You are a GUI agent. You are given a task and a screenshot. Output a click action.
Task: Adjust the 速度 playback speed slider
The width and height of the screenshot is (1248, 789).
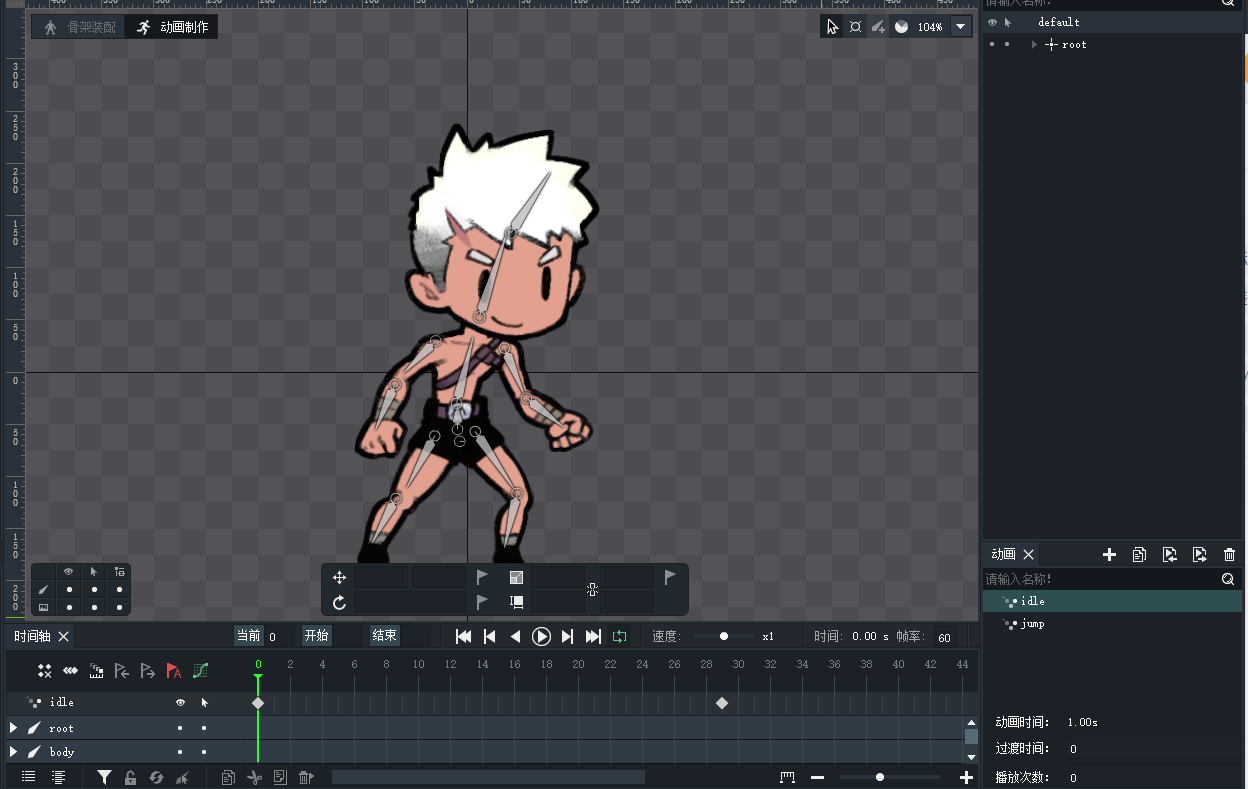(x=724, y=636)
